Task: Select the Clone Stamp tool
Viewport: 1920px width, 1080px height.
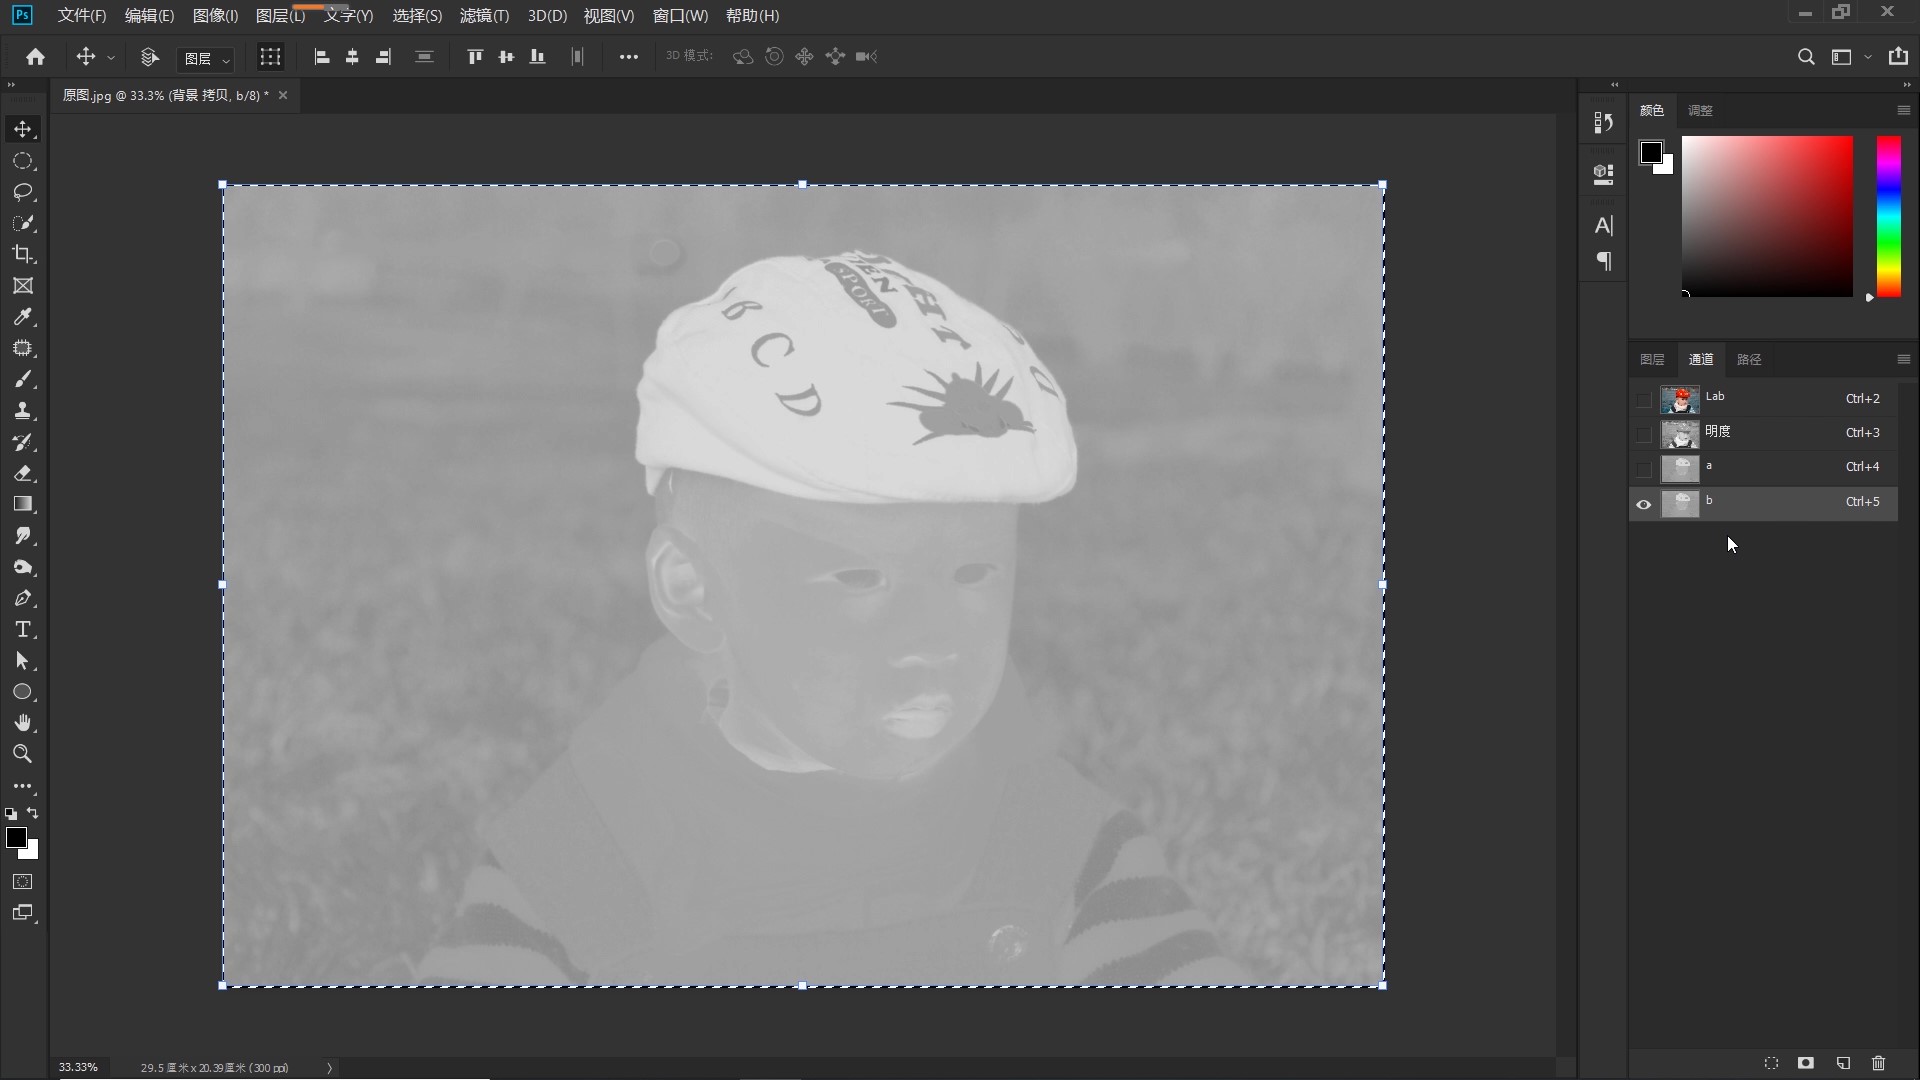Action: (23, 411)
